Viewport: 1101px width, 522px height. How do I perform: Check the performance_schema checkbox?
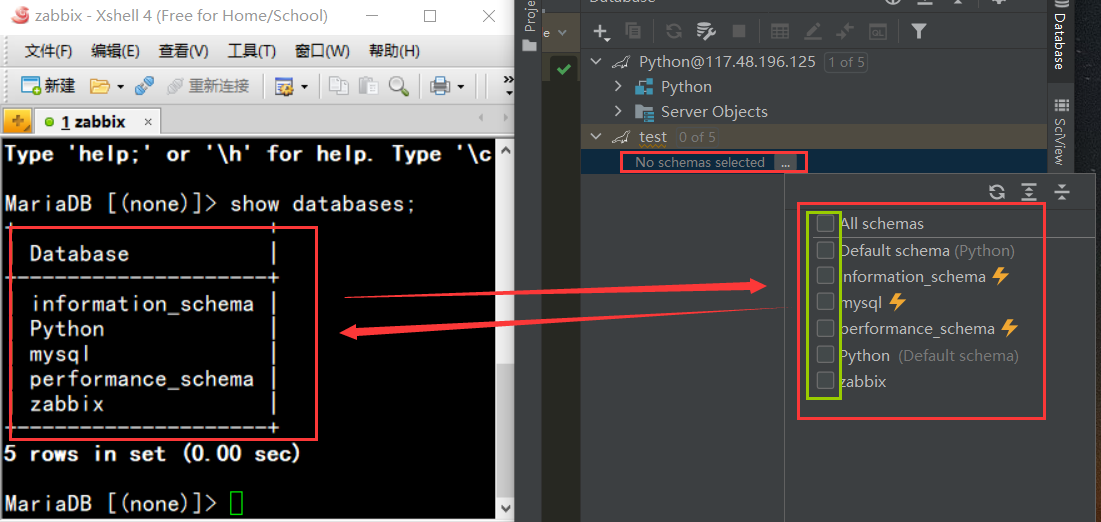(x=826, y=328)
